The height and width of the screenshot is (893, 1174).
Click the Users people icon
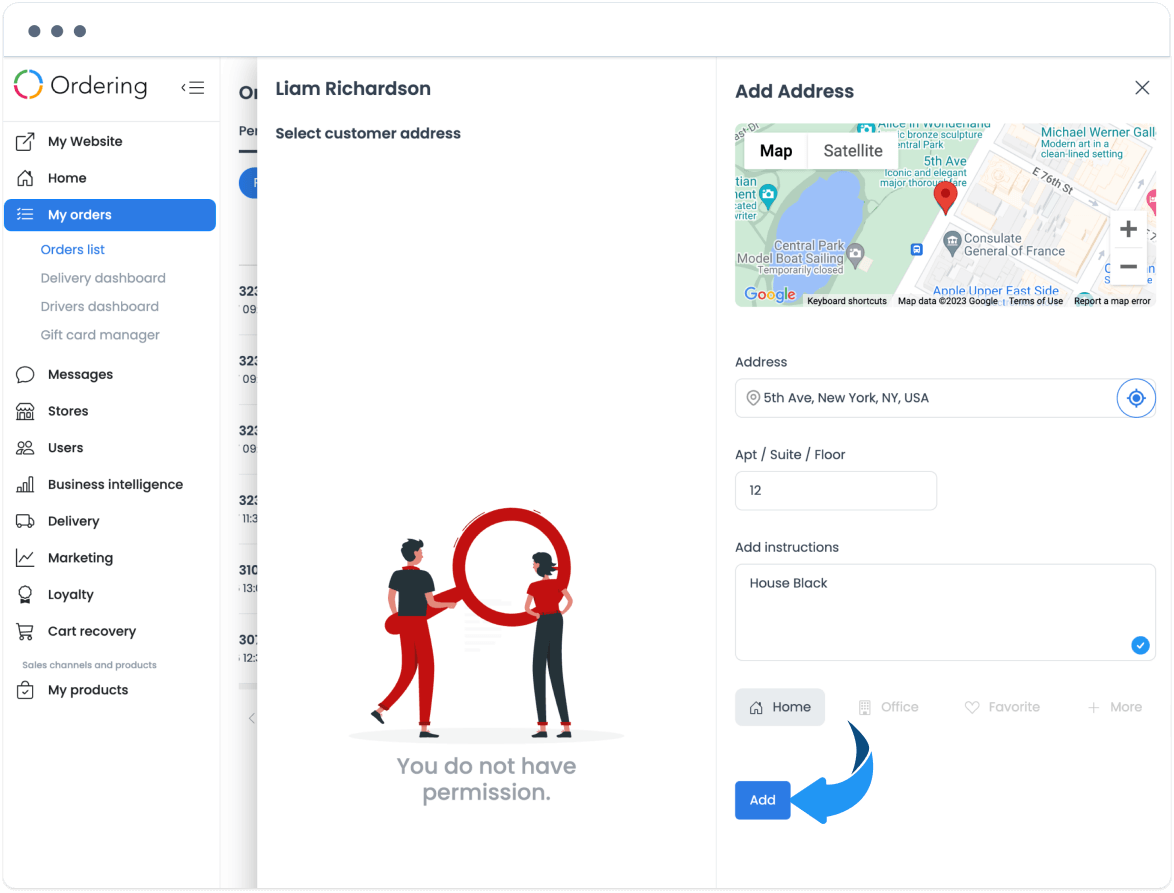tap(25, 448)
